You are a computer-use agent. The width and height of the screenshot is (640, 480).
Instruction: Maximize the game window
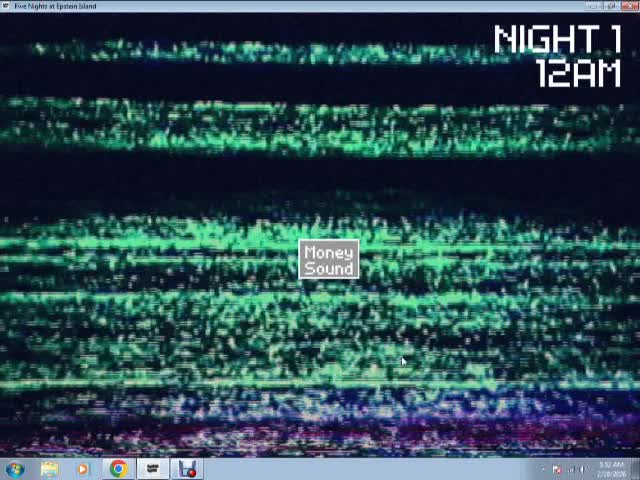point(611,6)
